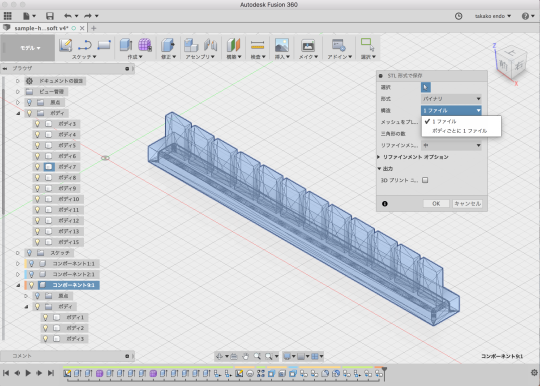Jump timeline to the end
Image resolution: width=540 pixels, height=386 pixels.
coord(51,373)
